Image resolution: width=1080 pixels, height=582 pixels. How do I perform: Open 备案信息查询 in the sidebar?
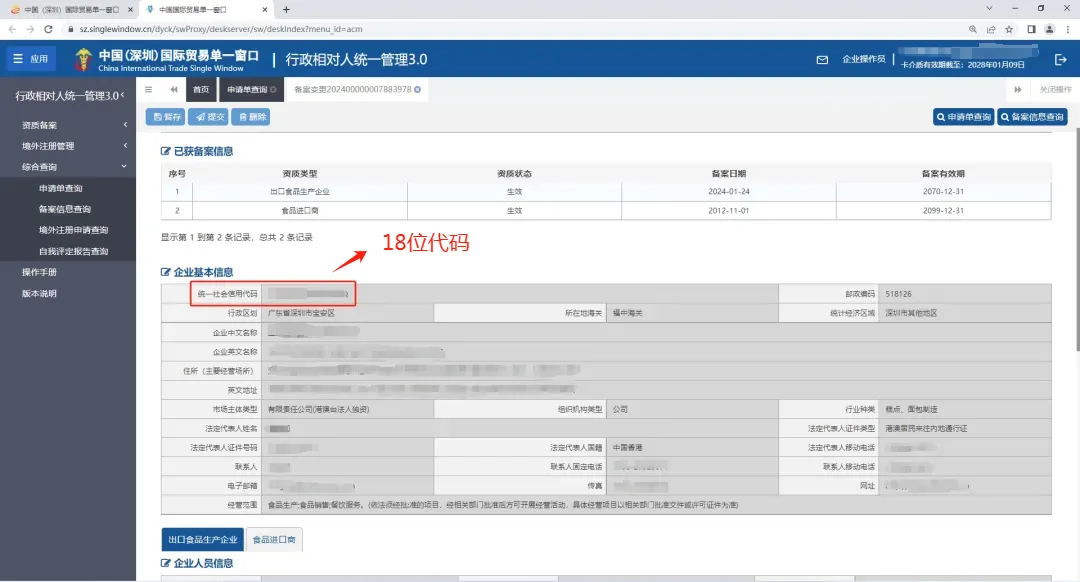pos(65,209)
